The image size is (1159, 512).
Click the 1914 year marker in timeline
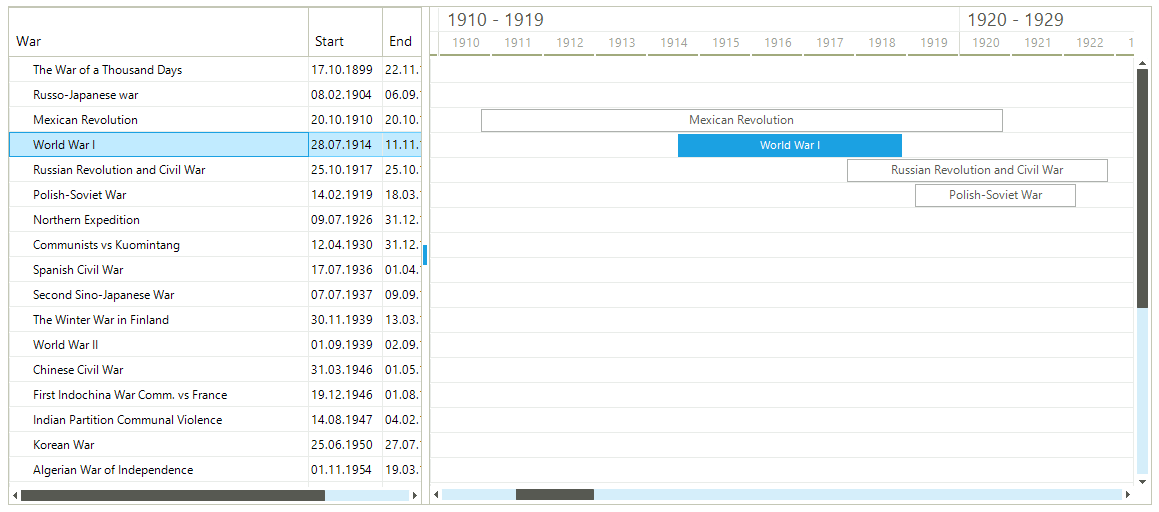(674, 43)
